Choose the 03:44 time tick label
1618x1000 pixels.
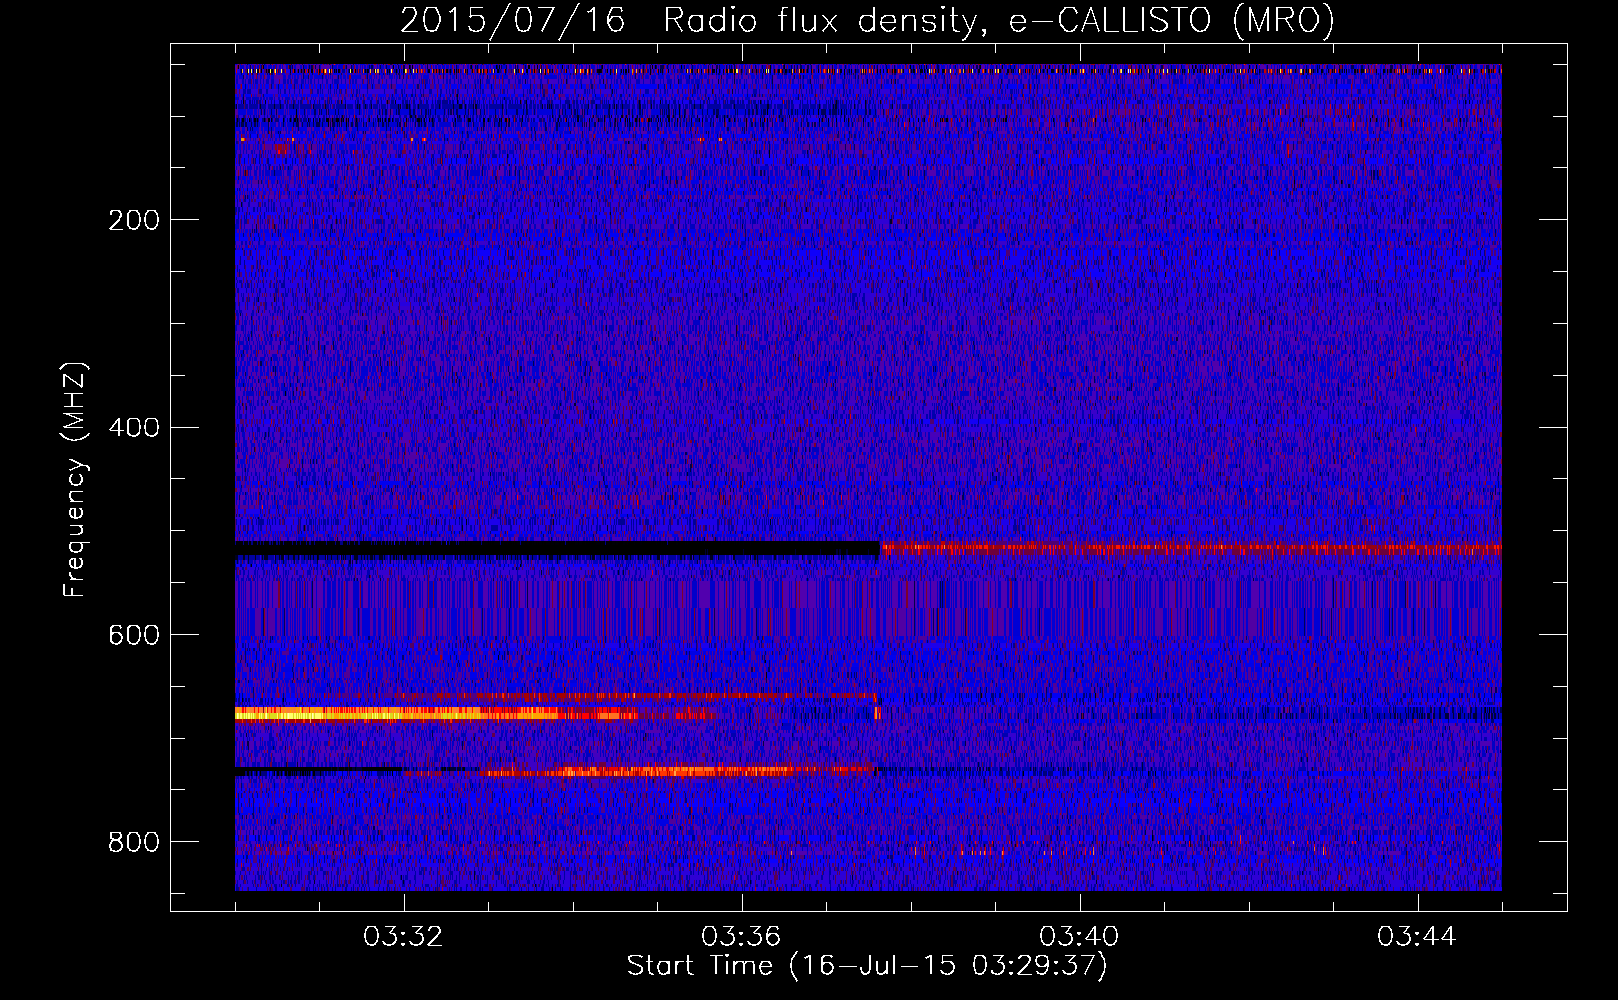1417,937
